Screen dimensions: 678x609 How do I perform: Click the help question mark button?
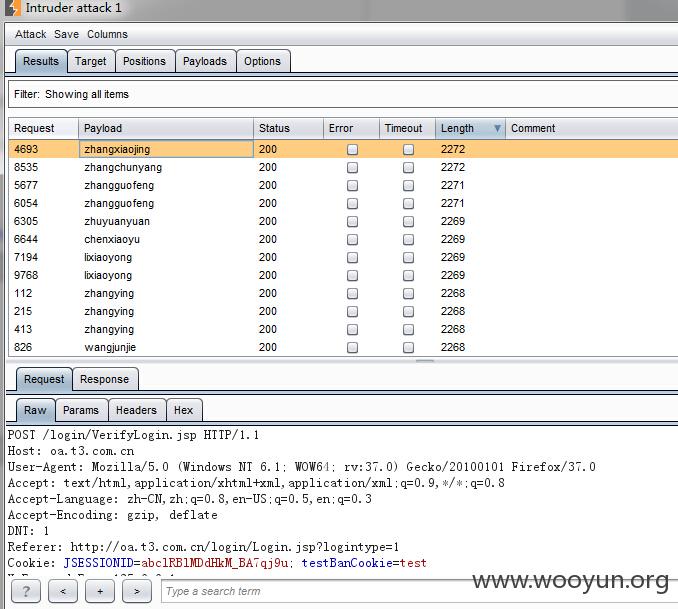tap(26, 591)
